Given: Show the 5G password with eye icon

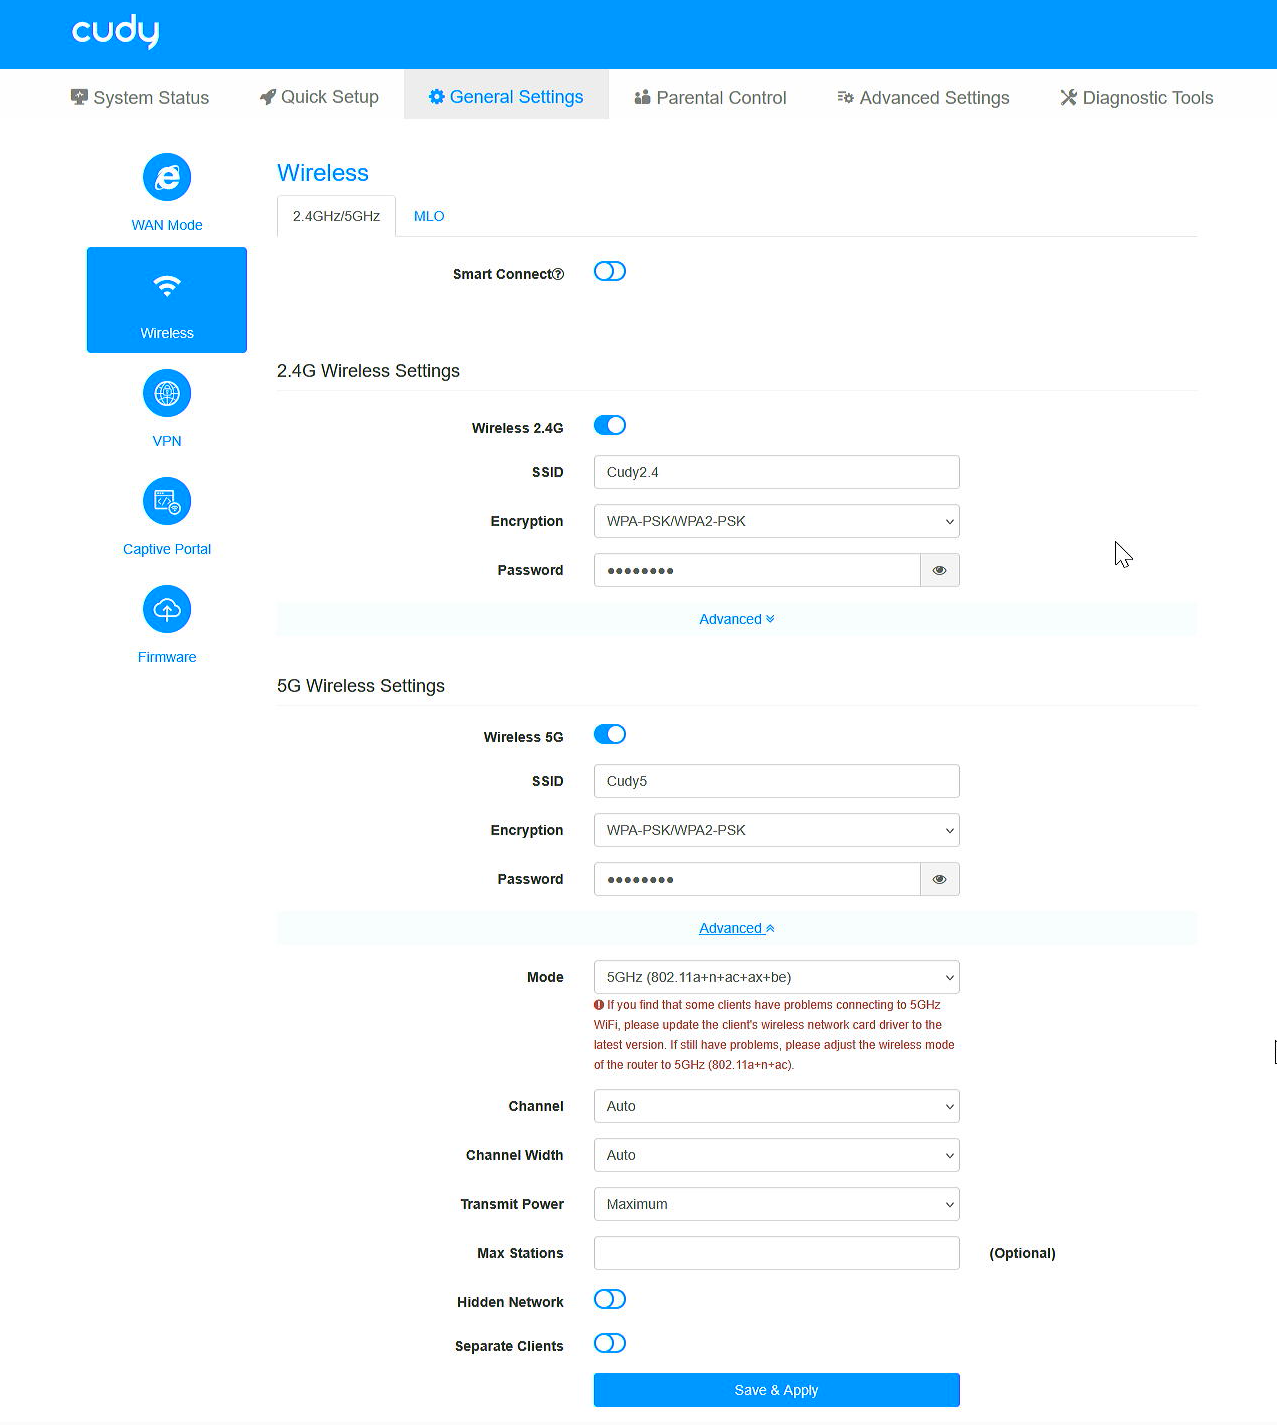Looking at the screenshot, I should [940, 880].
